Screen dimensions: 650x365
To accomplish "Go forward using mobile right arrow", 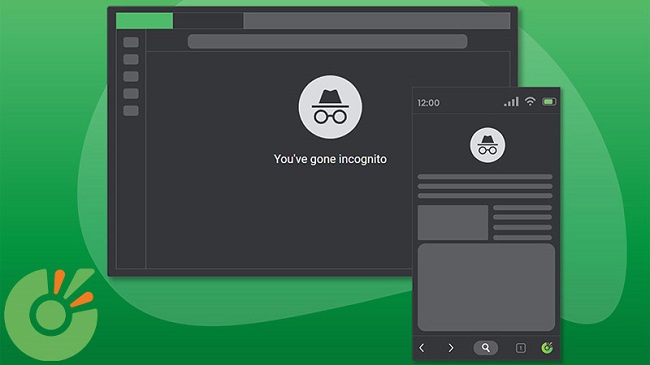I will [451, 348].
